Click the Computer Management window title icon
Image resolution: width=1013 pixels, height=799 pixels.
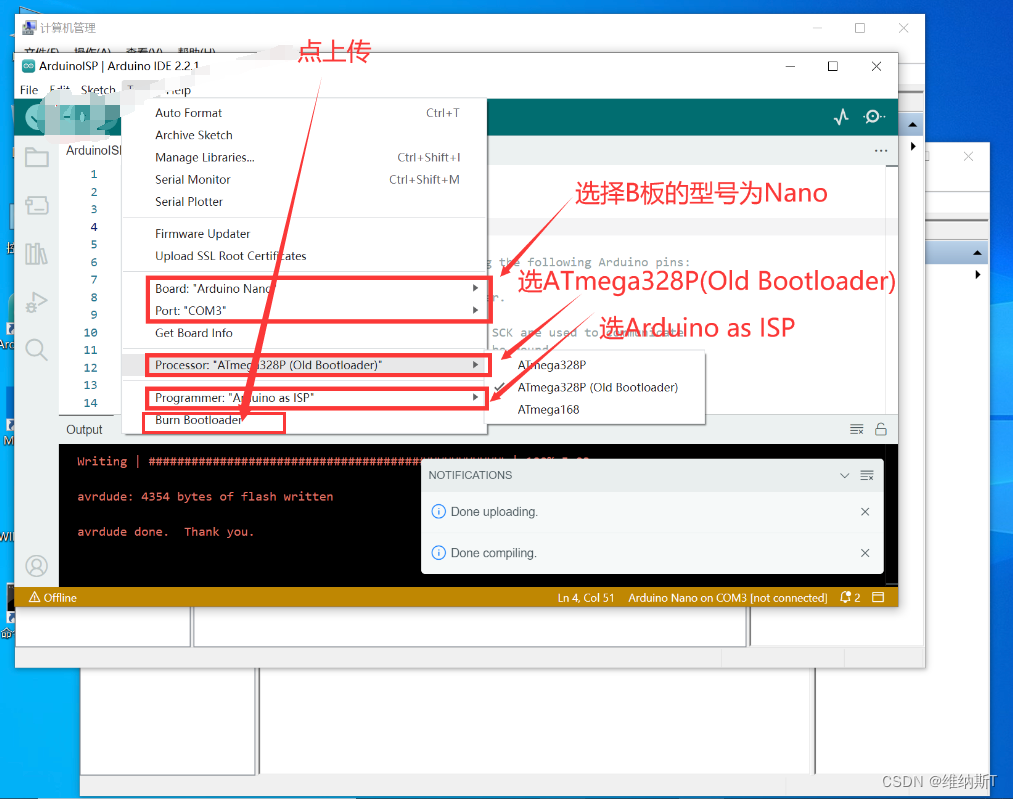pos(28,28)
